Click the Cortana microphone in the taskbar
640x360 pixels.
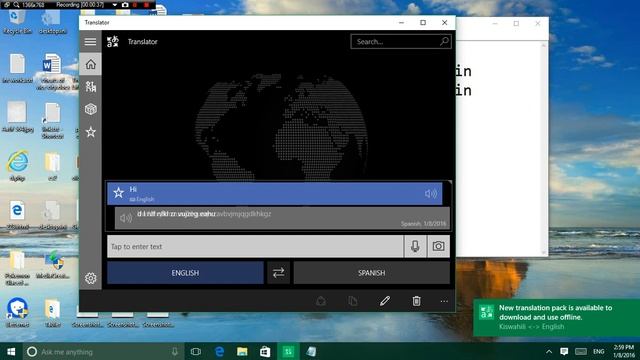point(174,351)
